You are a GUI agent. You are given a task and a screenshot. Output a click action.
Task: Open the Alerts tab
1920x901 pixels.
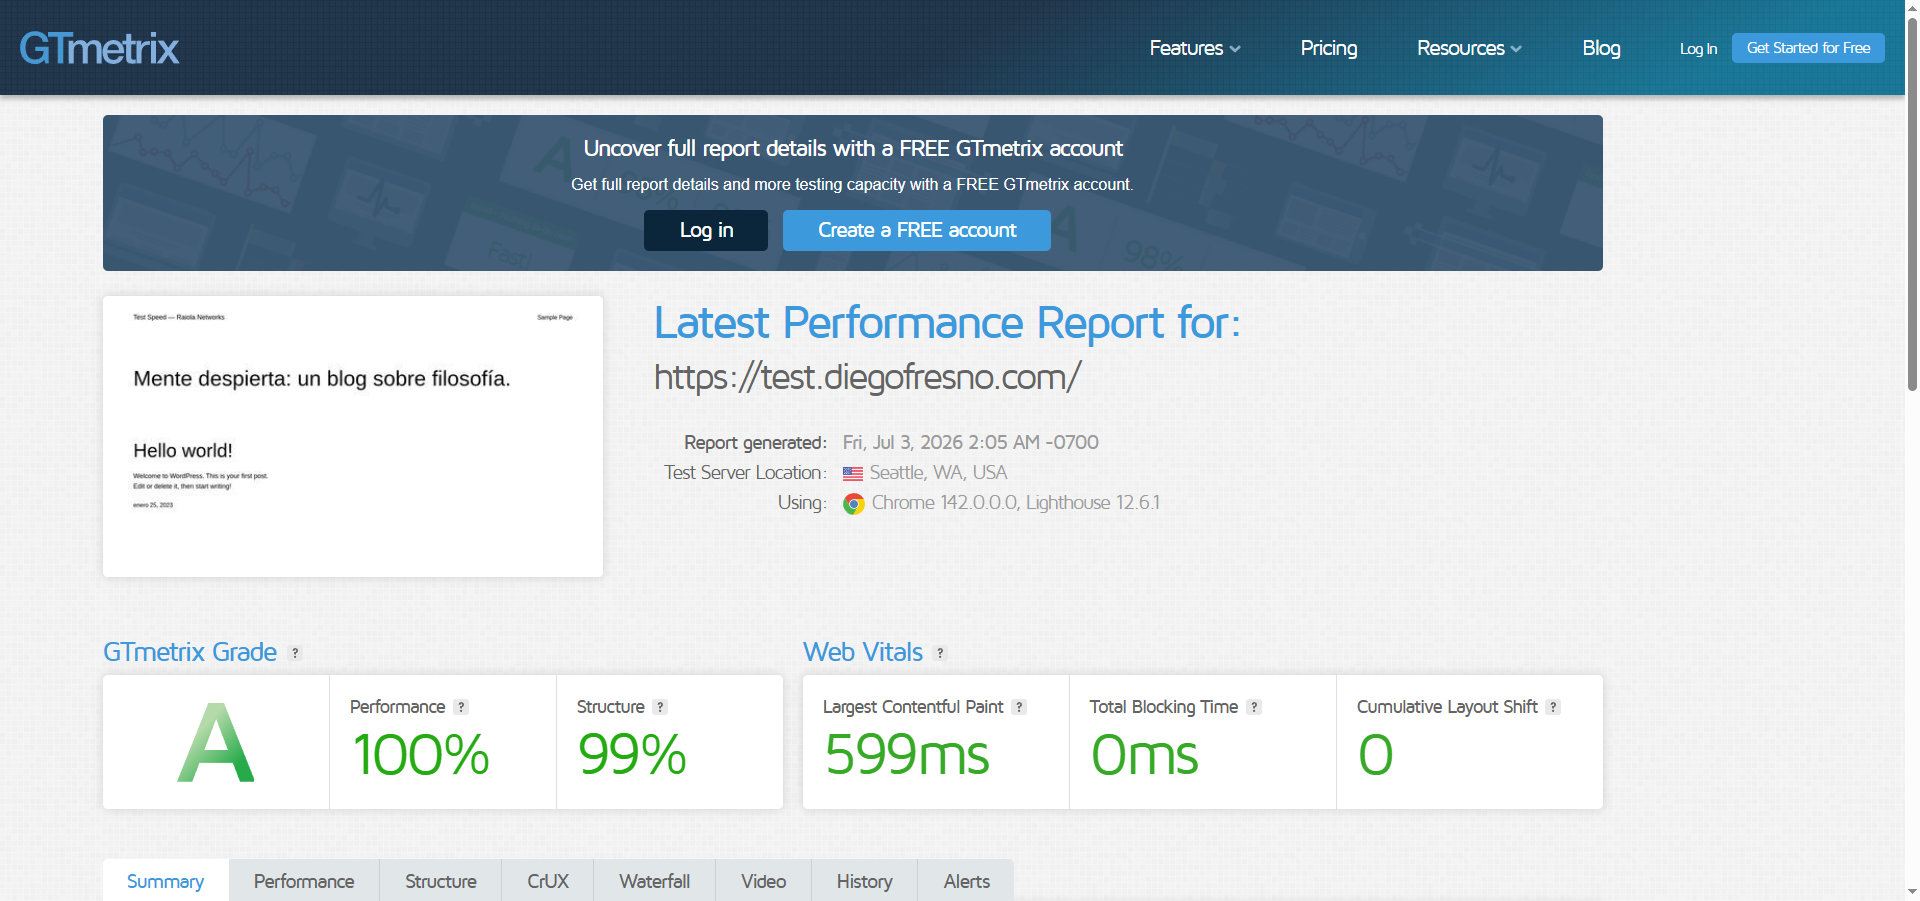coord(967,881)
